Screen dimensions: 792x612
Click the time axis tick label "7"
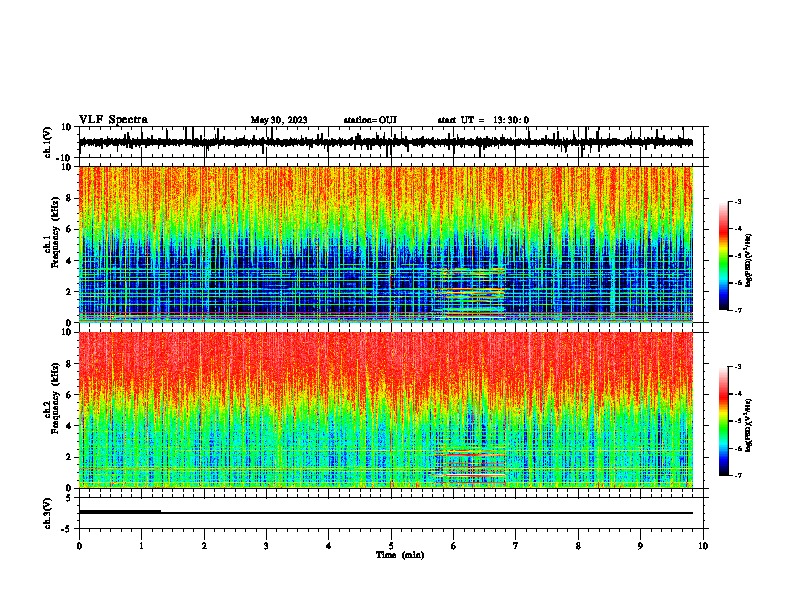pos(516,546)
